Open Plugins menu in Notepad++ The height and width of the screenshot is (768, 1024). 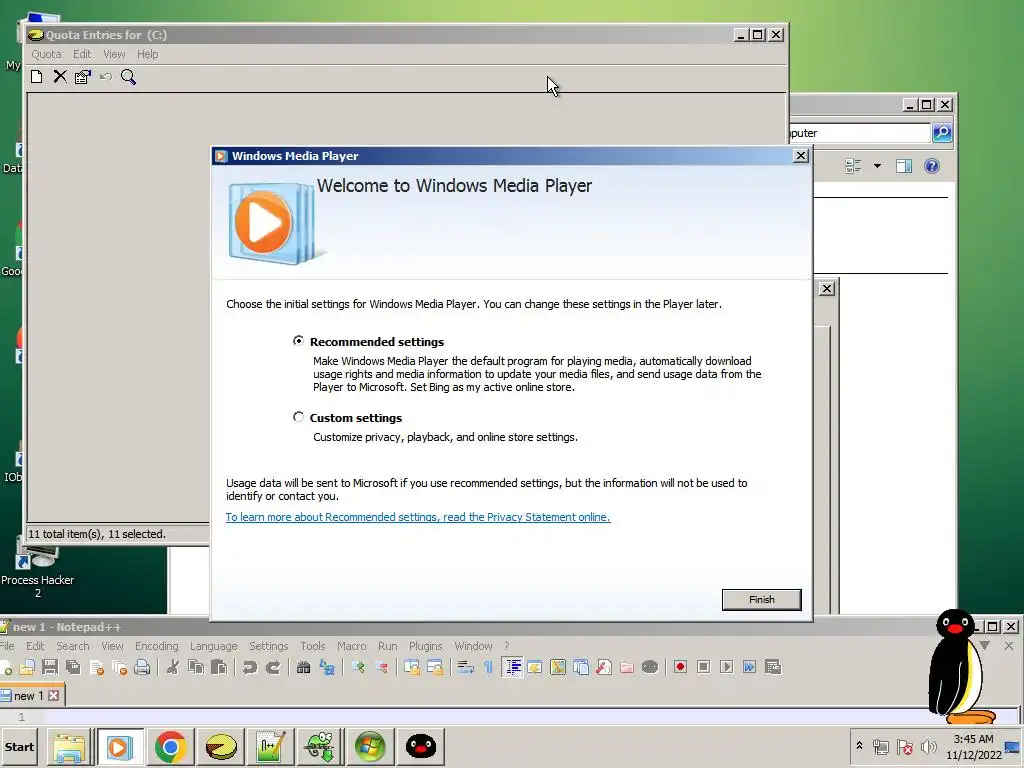click(x=426, y=646)
